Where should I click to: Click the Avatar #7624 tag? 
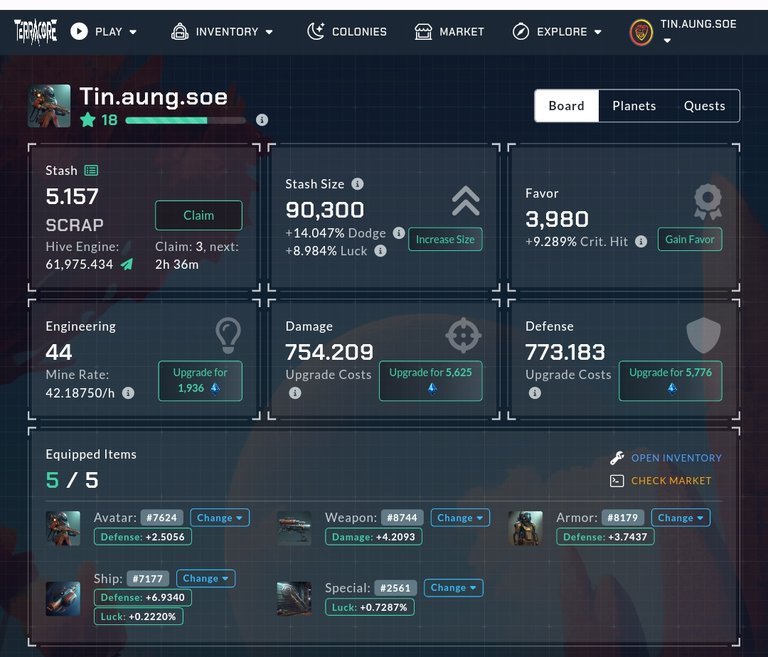pos(162,518)
